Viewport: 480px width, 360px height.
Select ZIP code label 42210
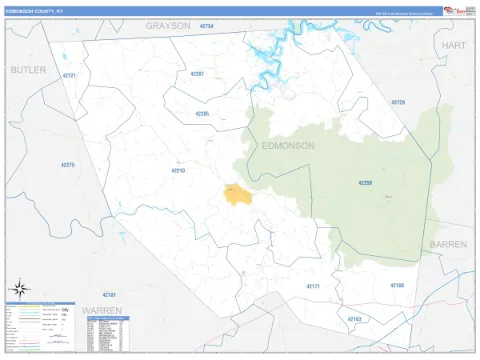178,171
